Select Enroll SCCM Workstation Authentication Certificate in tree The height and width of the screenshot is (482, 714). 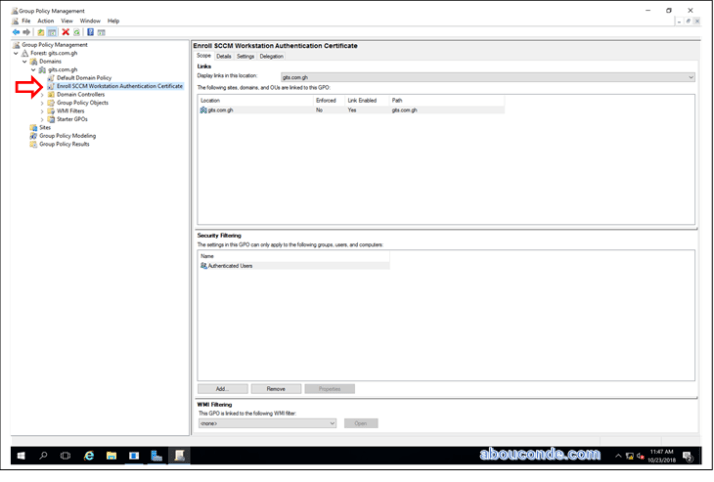point(119,86)
